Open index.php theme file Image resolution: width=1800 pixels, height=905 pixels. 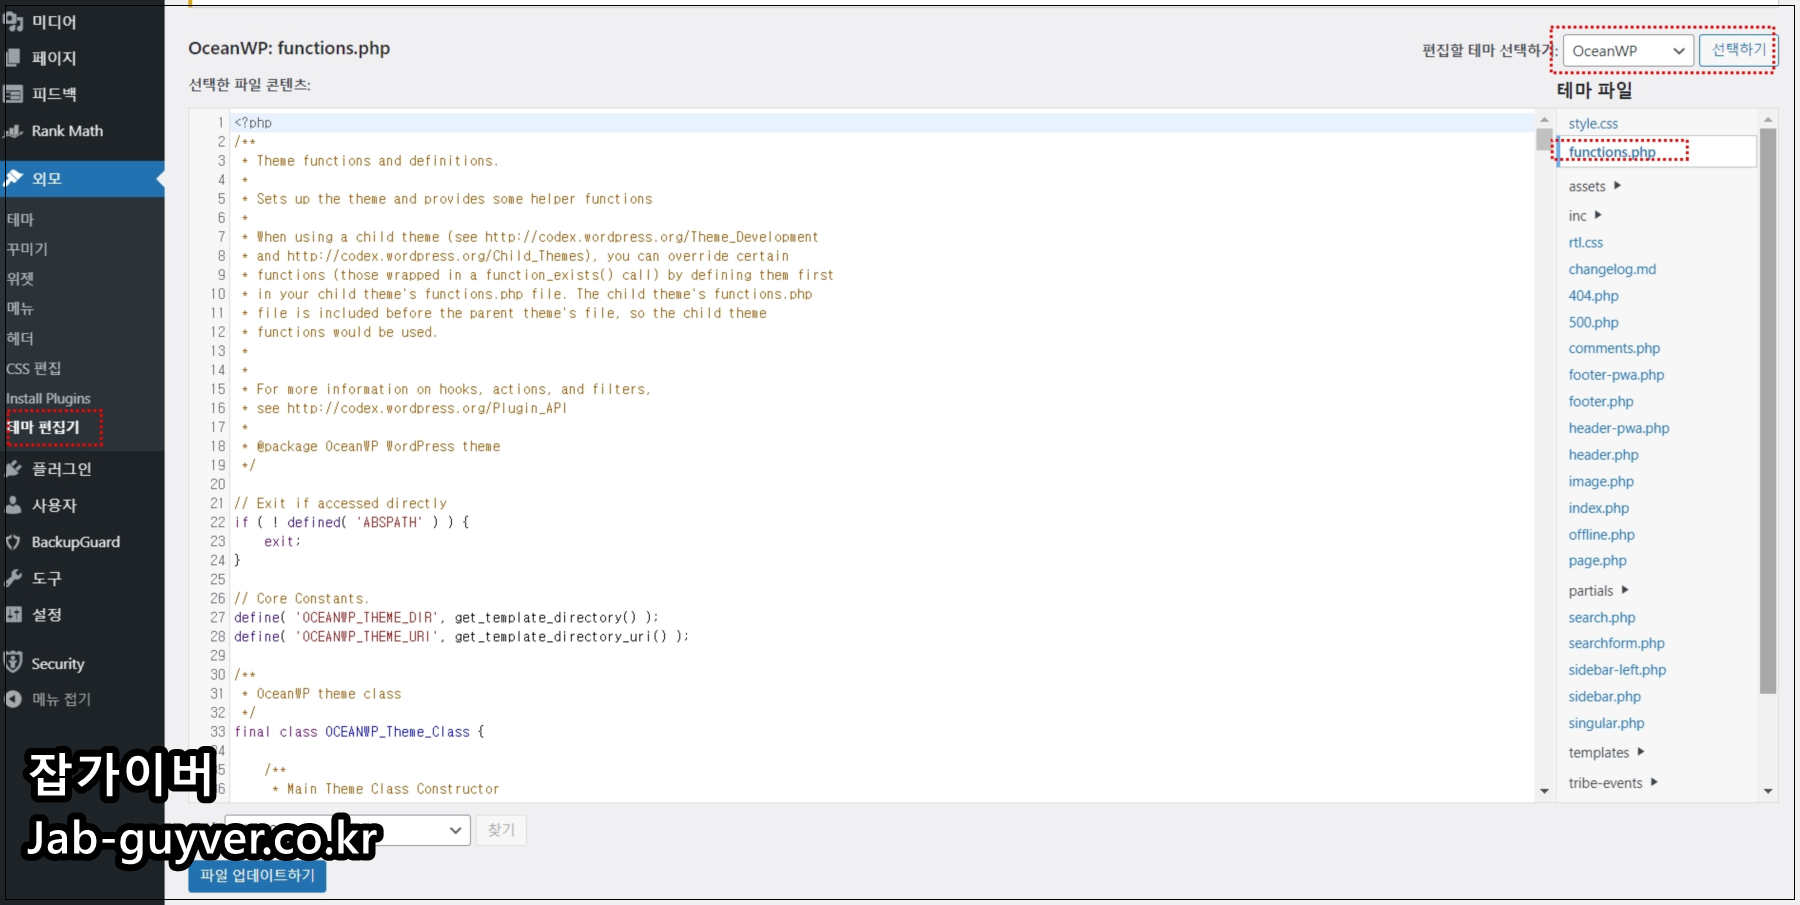pos(1598,508)
